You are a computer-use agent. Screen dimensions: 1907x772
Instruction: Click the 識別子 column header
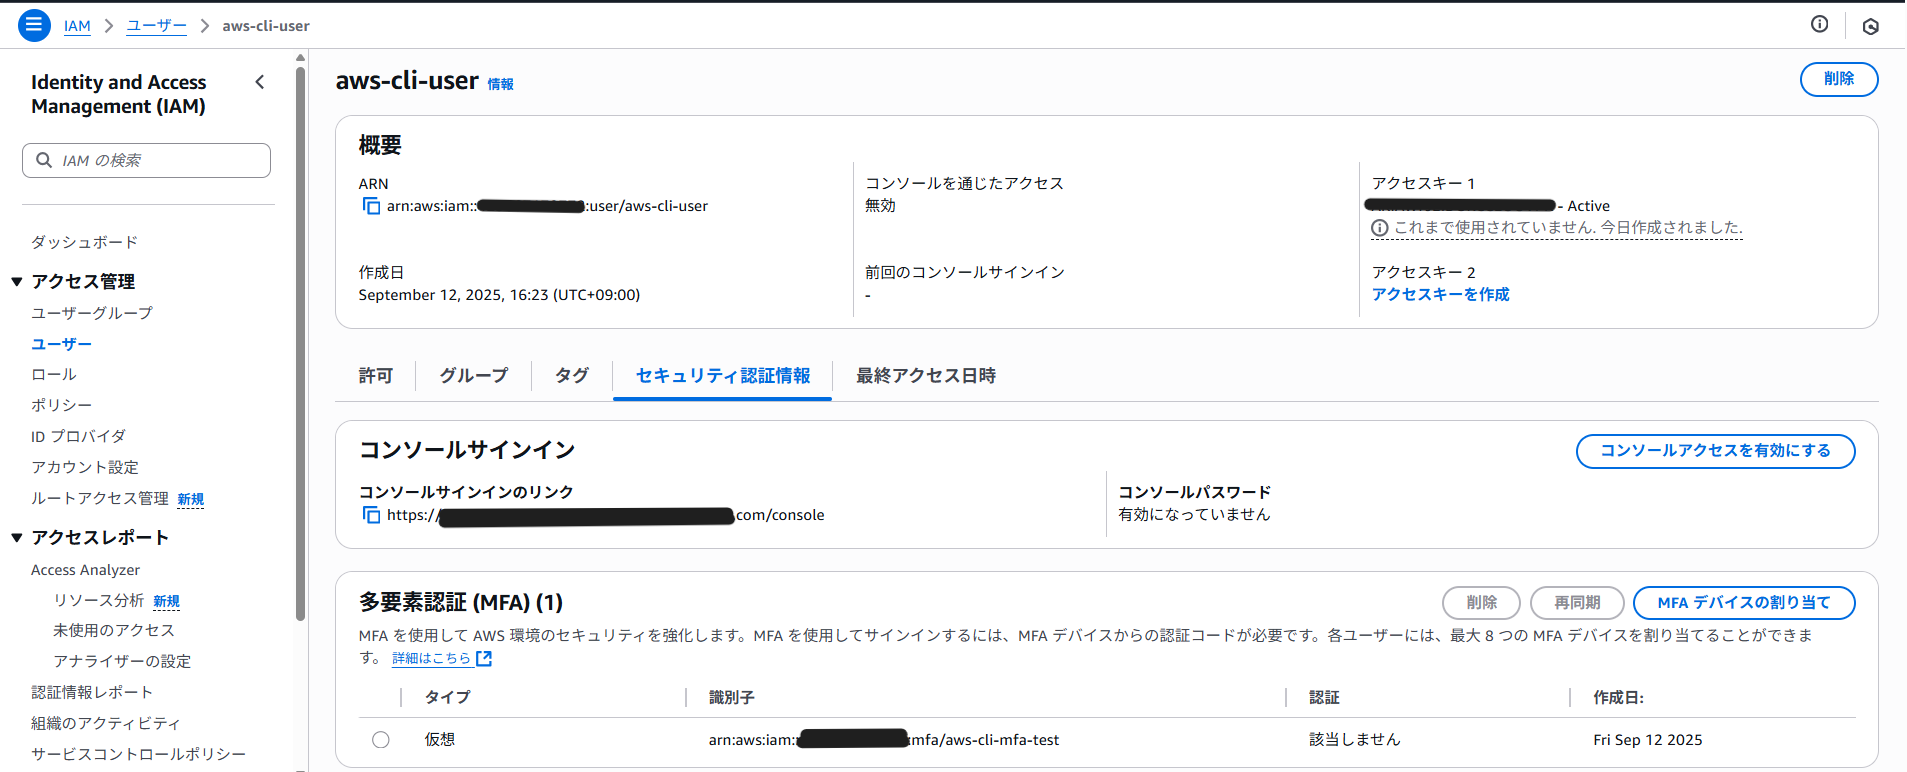[732, 697]
